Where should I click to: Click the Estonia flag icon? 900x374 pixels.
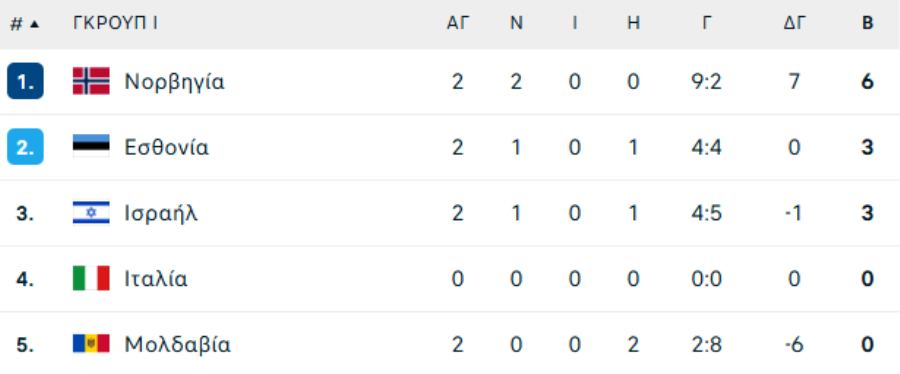pos(91,147)
